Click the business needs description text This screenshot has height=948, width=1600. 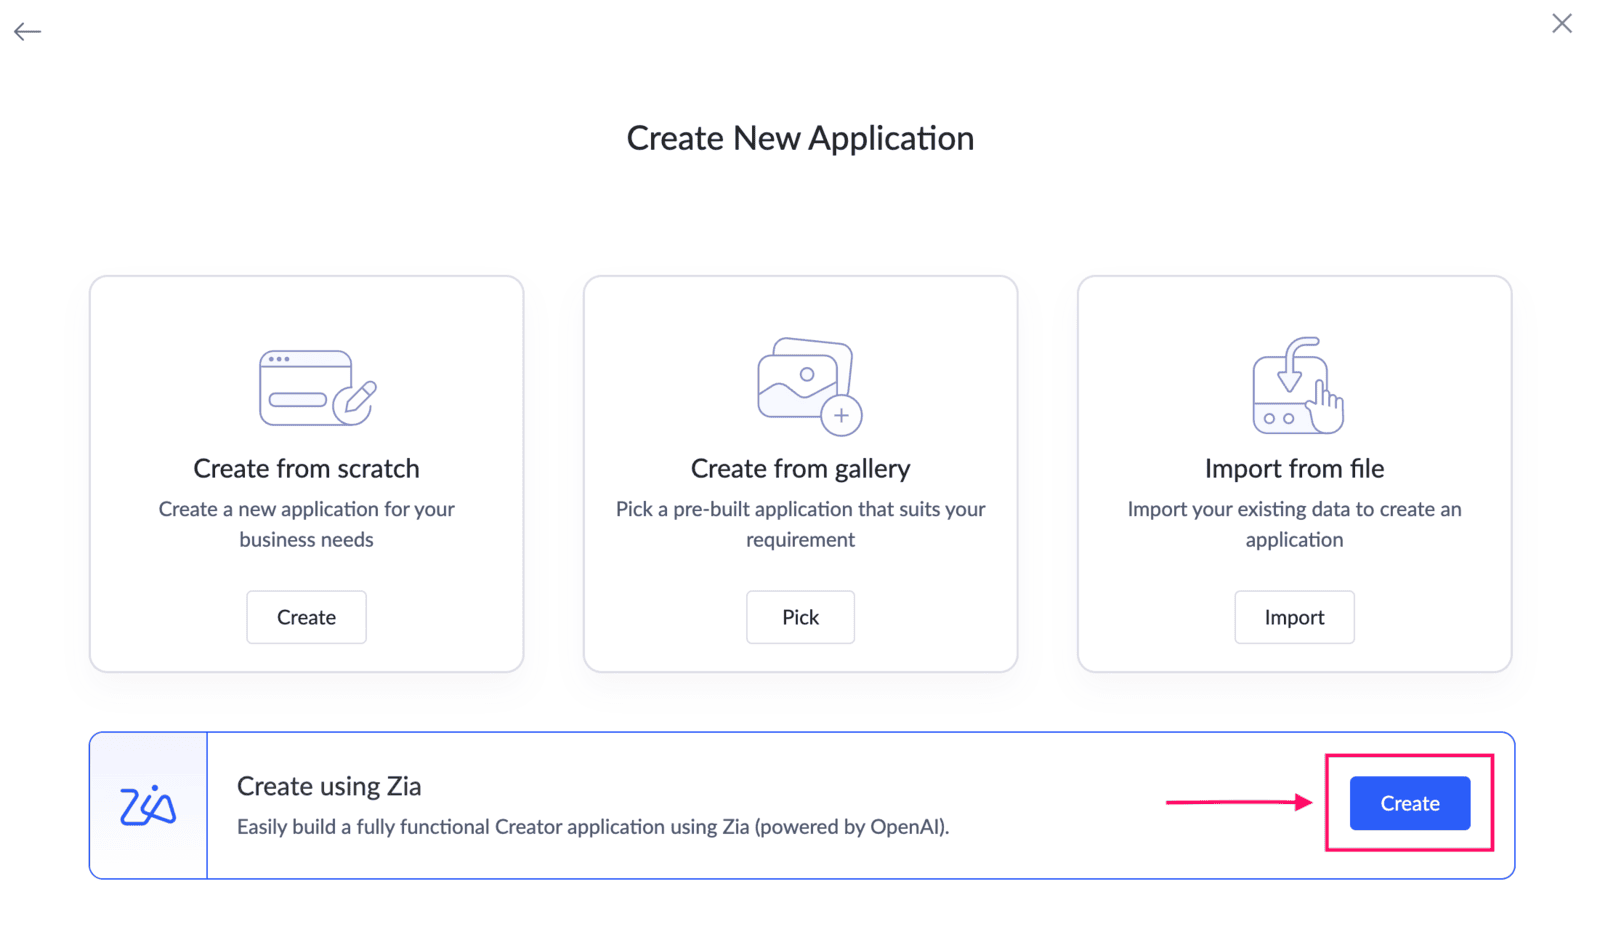[306, 524]
